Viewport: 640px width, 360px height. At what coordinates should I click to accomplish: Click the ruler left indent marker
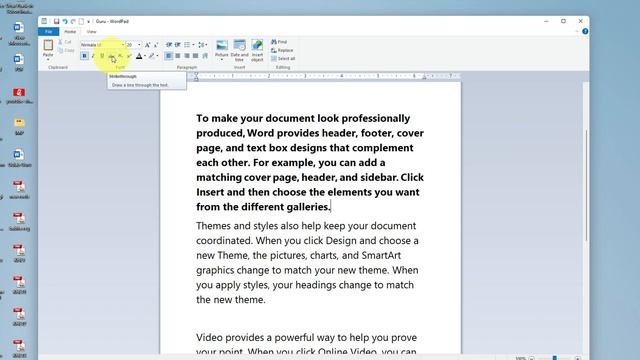pyautogui.click(x=196, y=76)
